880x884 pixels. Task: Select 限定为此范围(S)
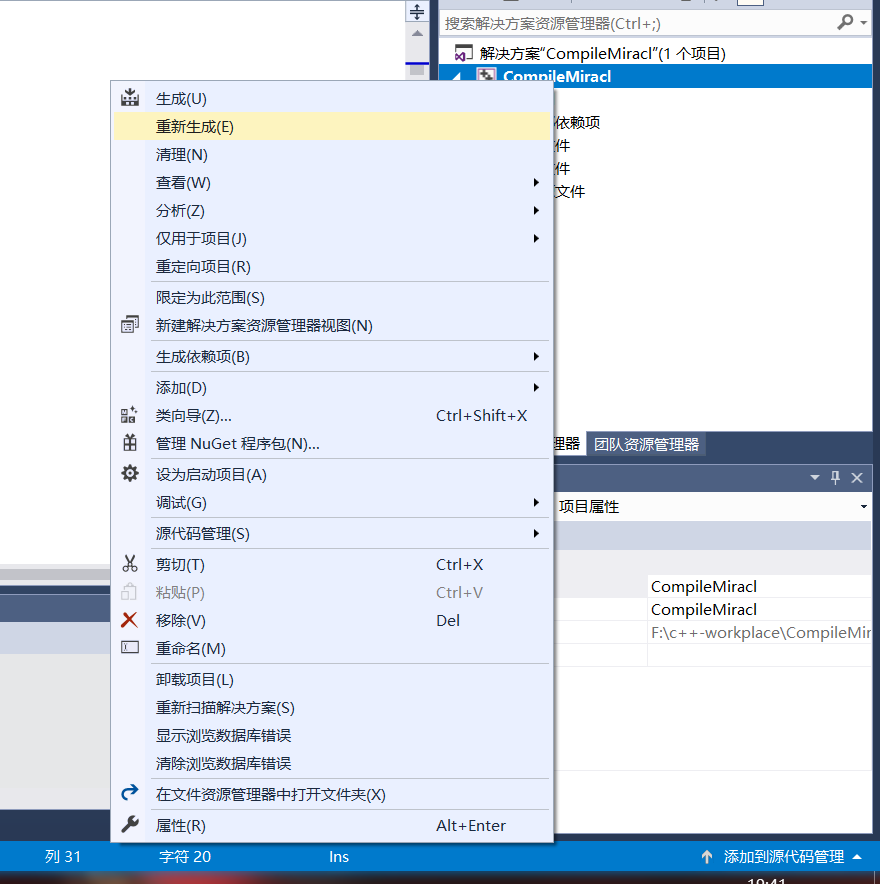[x=331, y=298]
